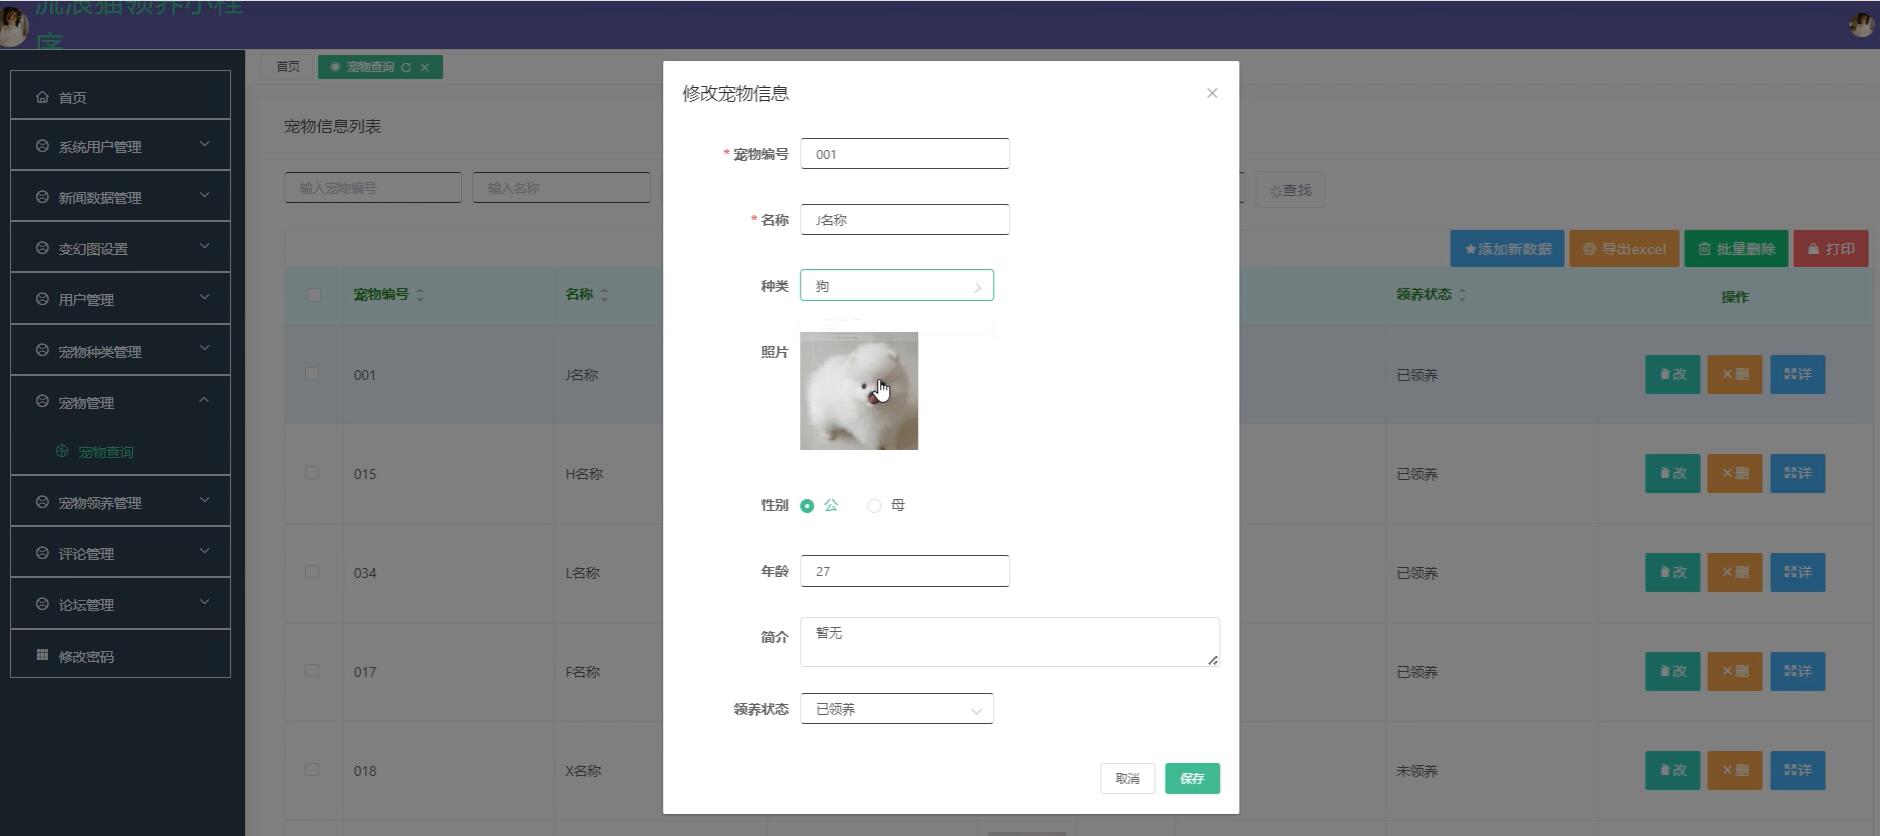Open the 首页 sidebar menu item
This screenshot has height=836, width=1880.
tap(120, 97)
